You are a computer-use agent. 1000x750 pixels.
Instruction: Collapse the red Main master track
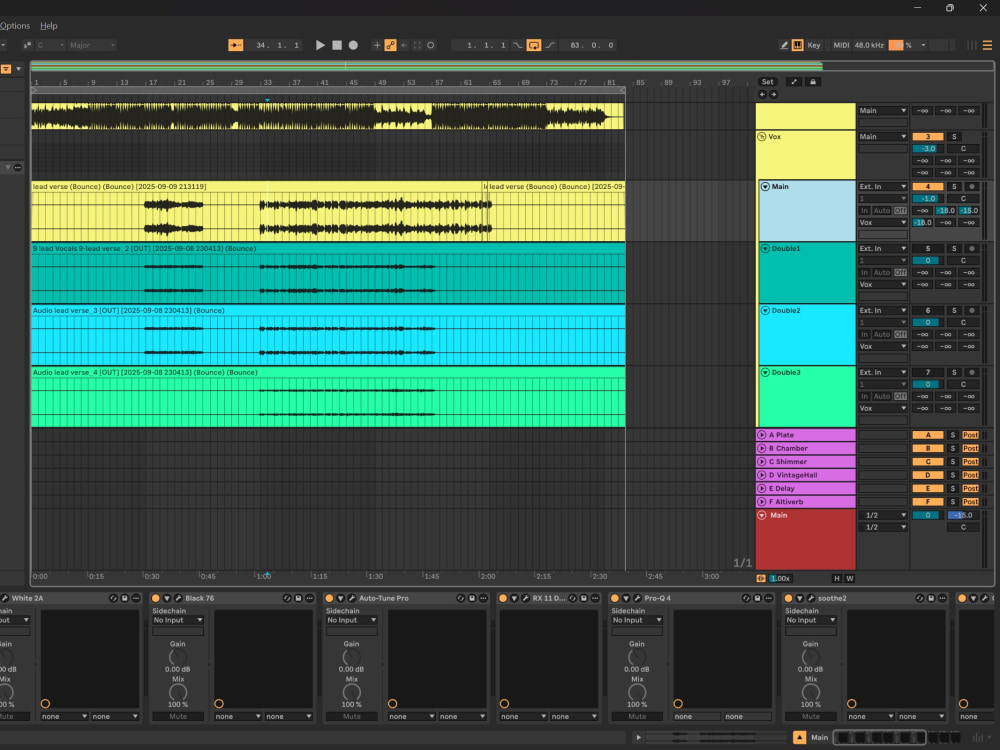pos(761,515)
